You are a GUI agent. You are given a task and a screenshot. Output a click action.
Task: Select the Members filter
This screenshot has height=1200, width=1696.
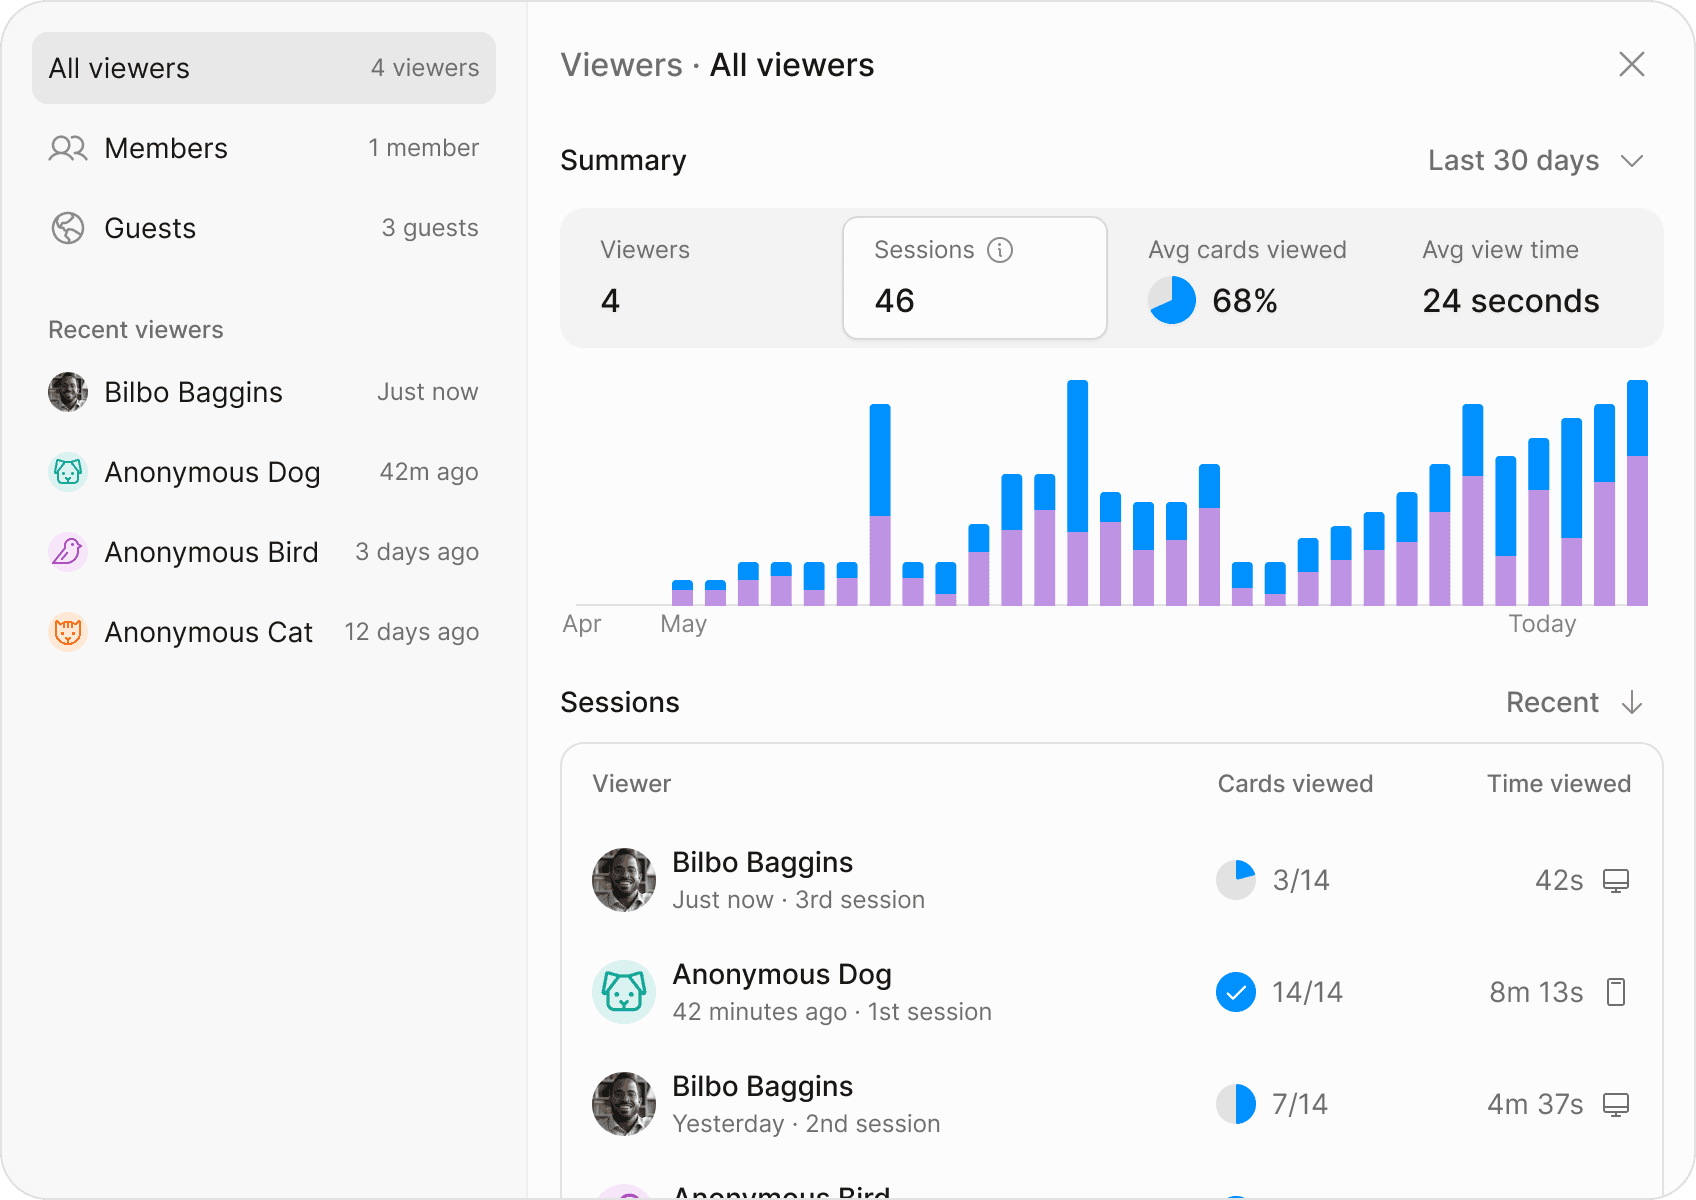[264, 148]
